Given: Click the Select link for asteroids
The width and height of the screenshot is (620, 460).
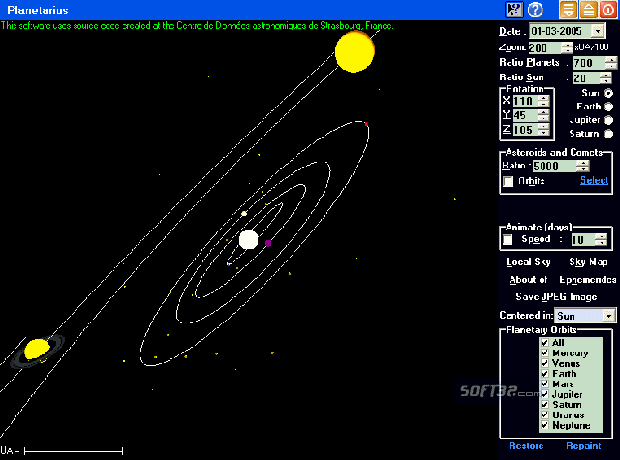Looking at the screenshot, I should point(594,180).
